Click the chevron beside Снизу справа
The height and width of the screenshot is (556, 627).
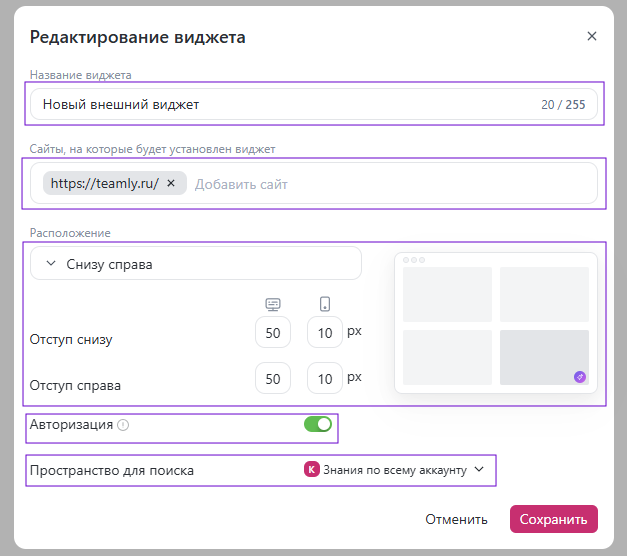tap(51, 264)
